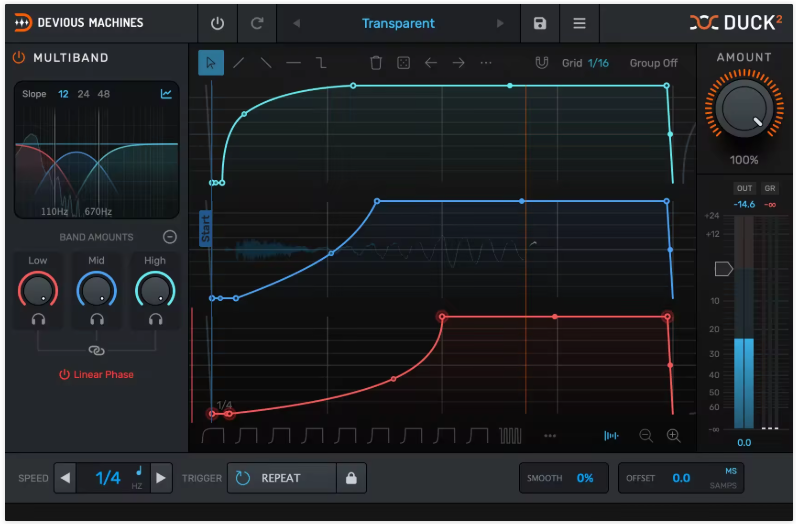The width and height of the screenshot is (796, 524).
Task: Select the 24 slope option
Action: coord(83,94)
